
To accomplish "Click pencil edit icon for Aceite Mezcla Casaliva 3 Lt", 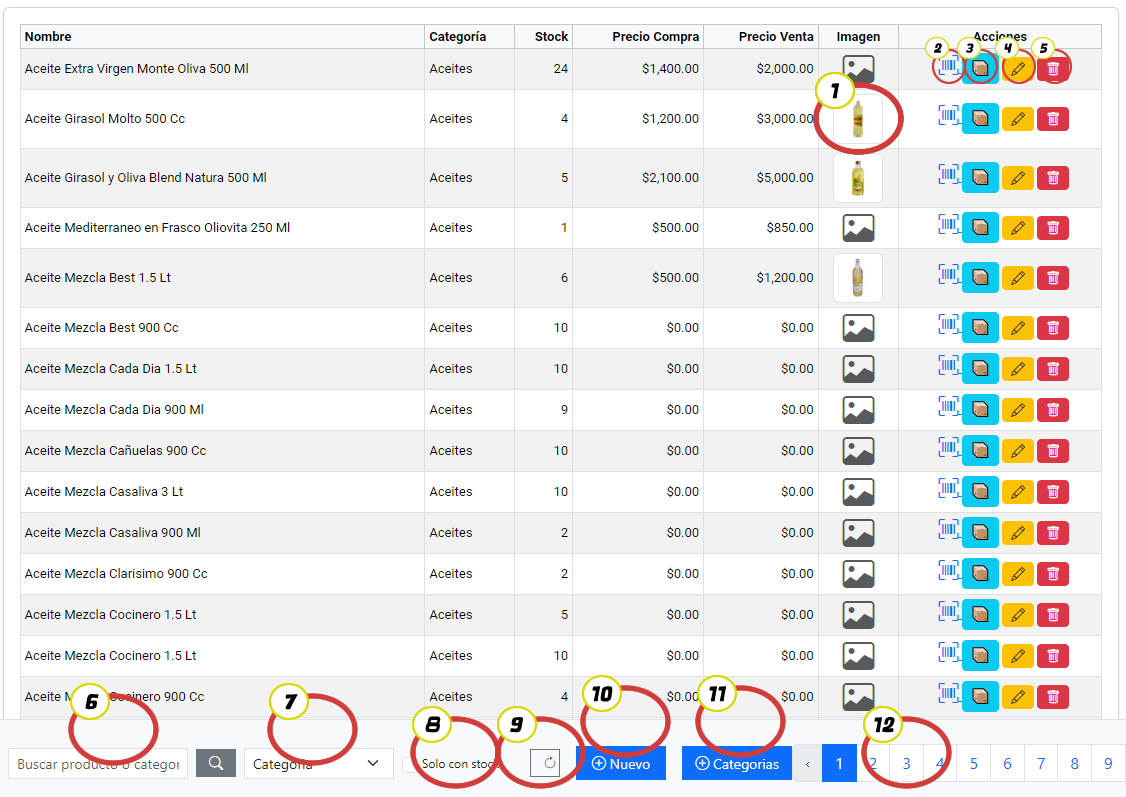I will [1017, 492].
